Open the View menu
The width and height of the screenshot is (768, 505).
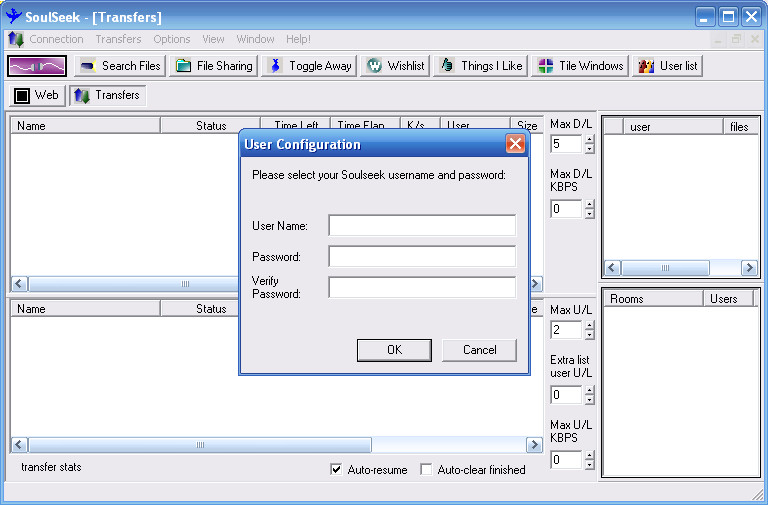point(213,39)
